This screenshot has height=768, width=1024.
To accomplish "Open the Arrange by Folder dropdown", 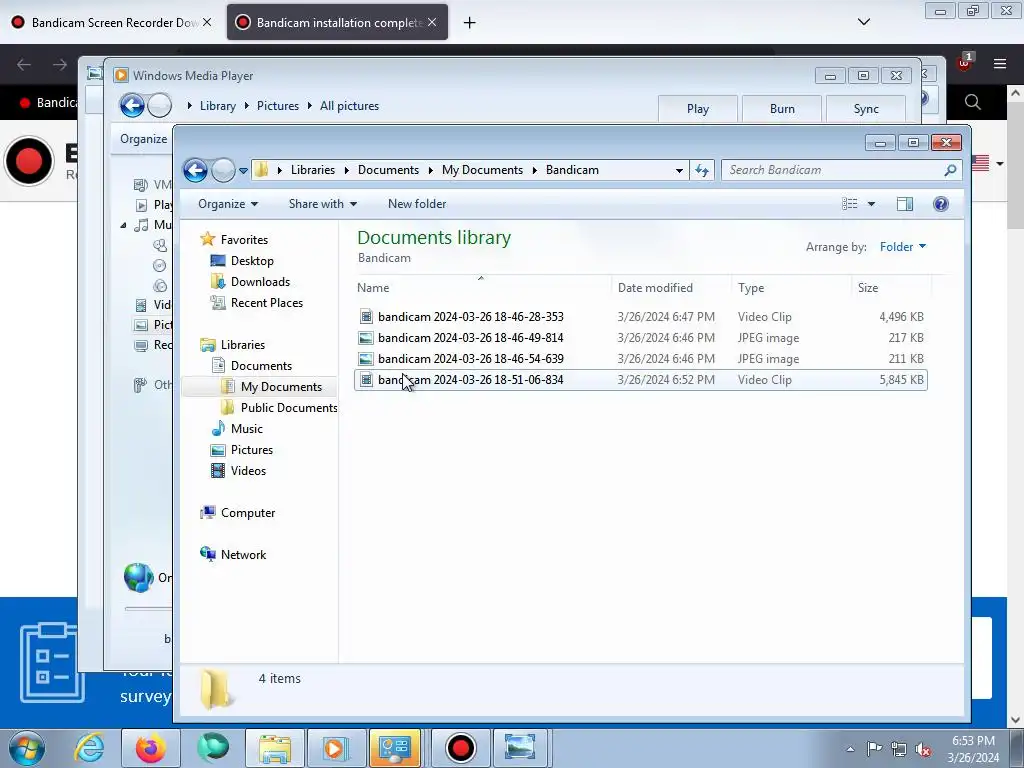I will [x=903, y=247].
